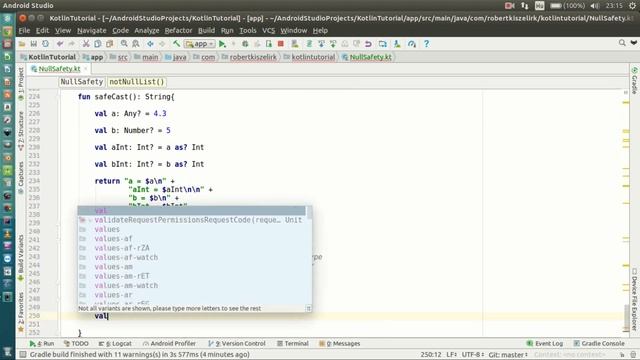Toggle Device File Explorer panel
This screenshot has width=640, height=360.
point(634,300)
